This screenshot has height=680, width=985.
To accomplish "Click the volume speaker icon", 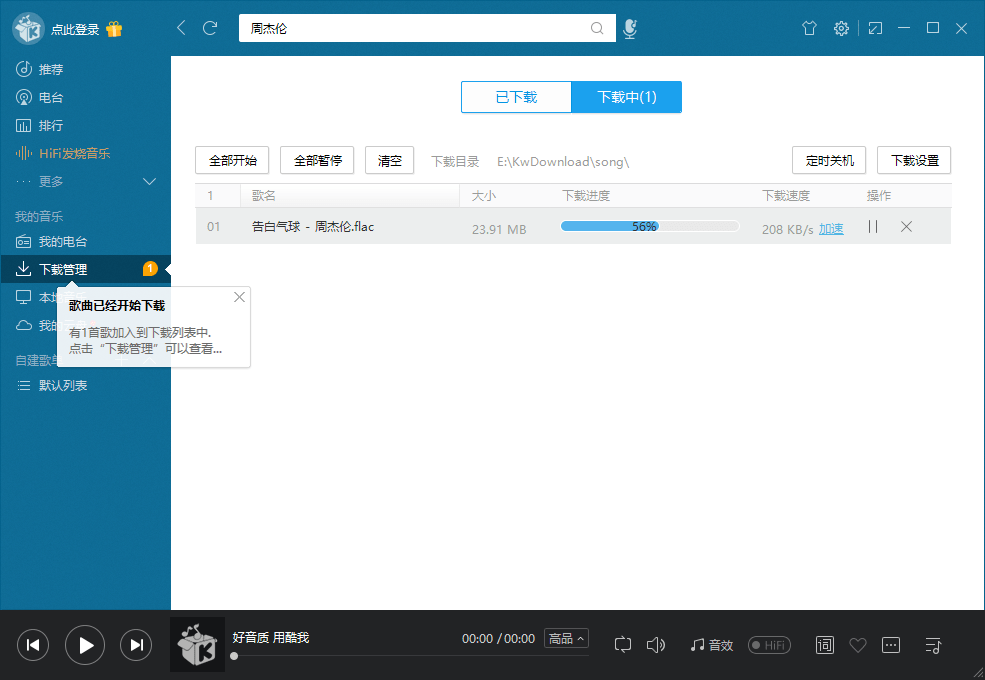I will pos(656,645).
